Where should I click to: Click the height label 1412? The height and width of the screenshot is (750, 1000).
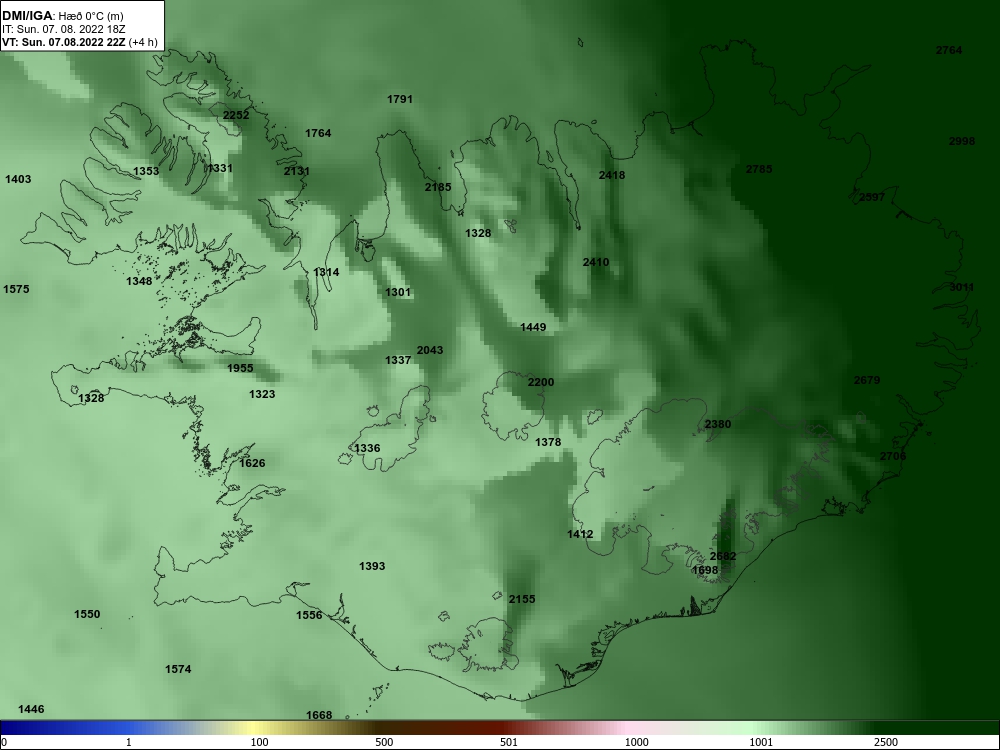[580, 534]
